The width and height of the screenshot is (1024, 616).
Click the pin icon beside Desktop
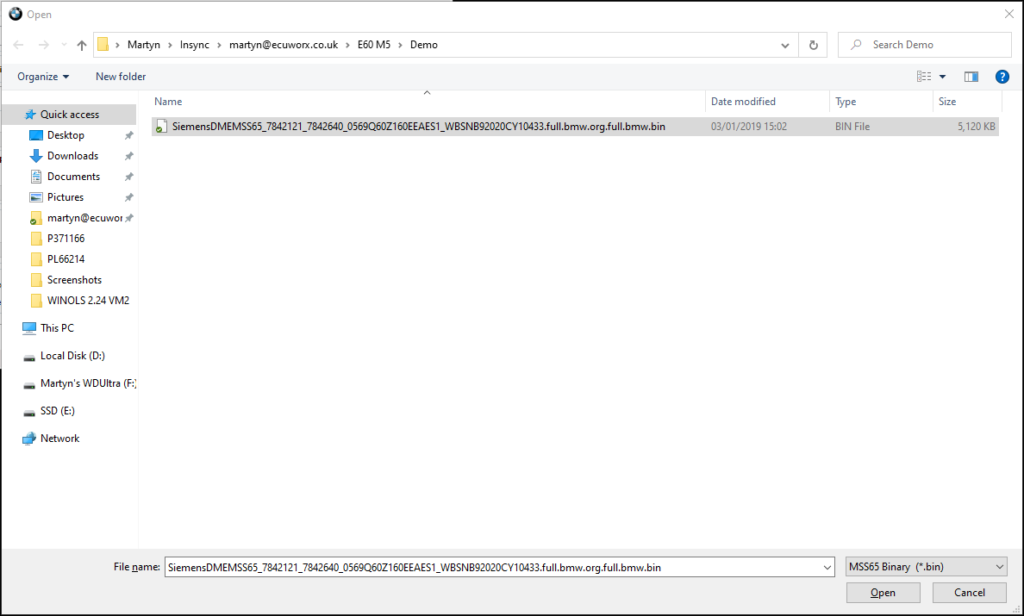point(129,135)
